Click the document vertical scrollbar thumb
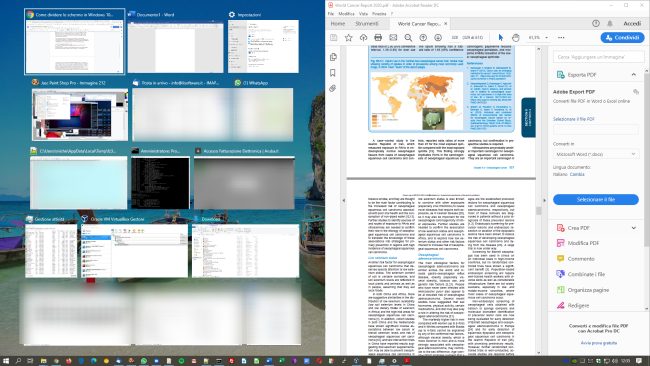 [x=538, y=211]
